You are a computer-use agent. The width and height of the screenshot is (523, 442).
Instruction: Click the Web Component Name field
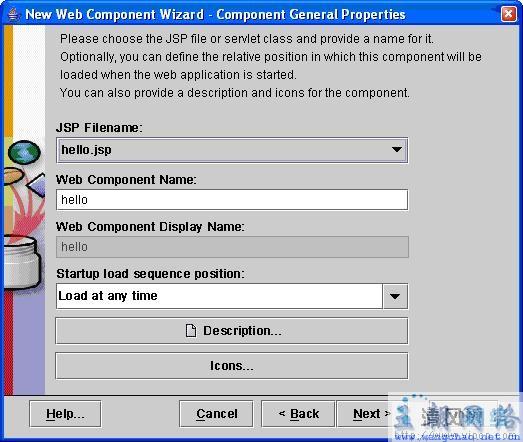(232, 199)
